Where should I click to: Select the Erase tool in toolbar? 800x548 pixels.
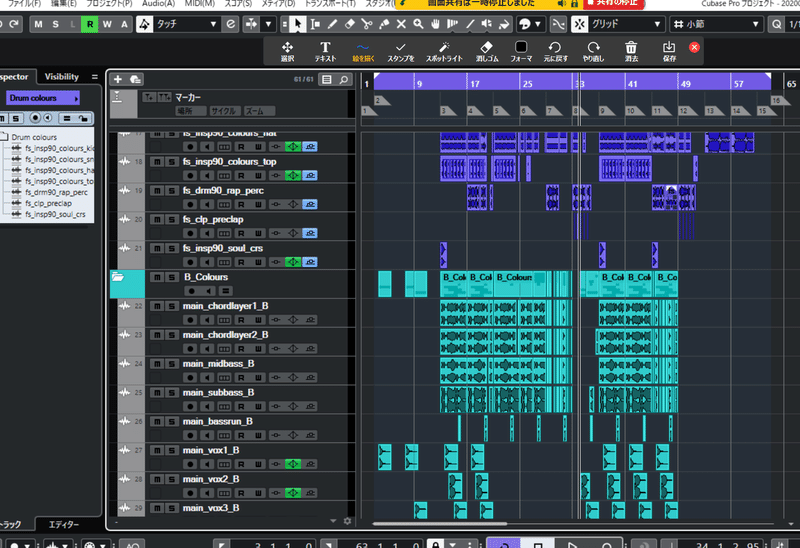349,24
